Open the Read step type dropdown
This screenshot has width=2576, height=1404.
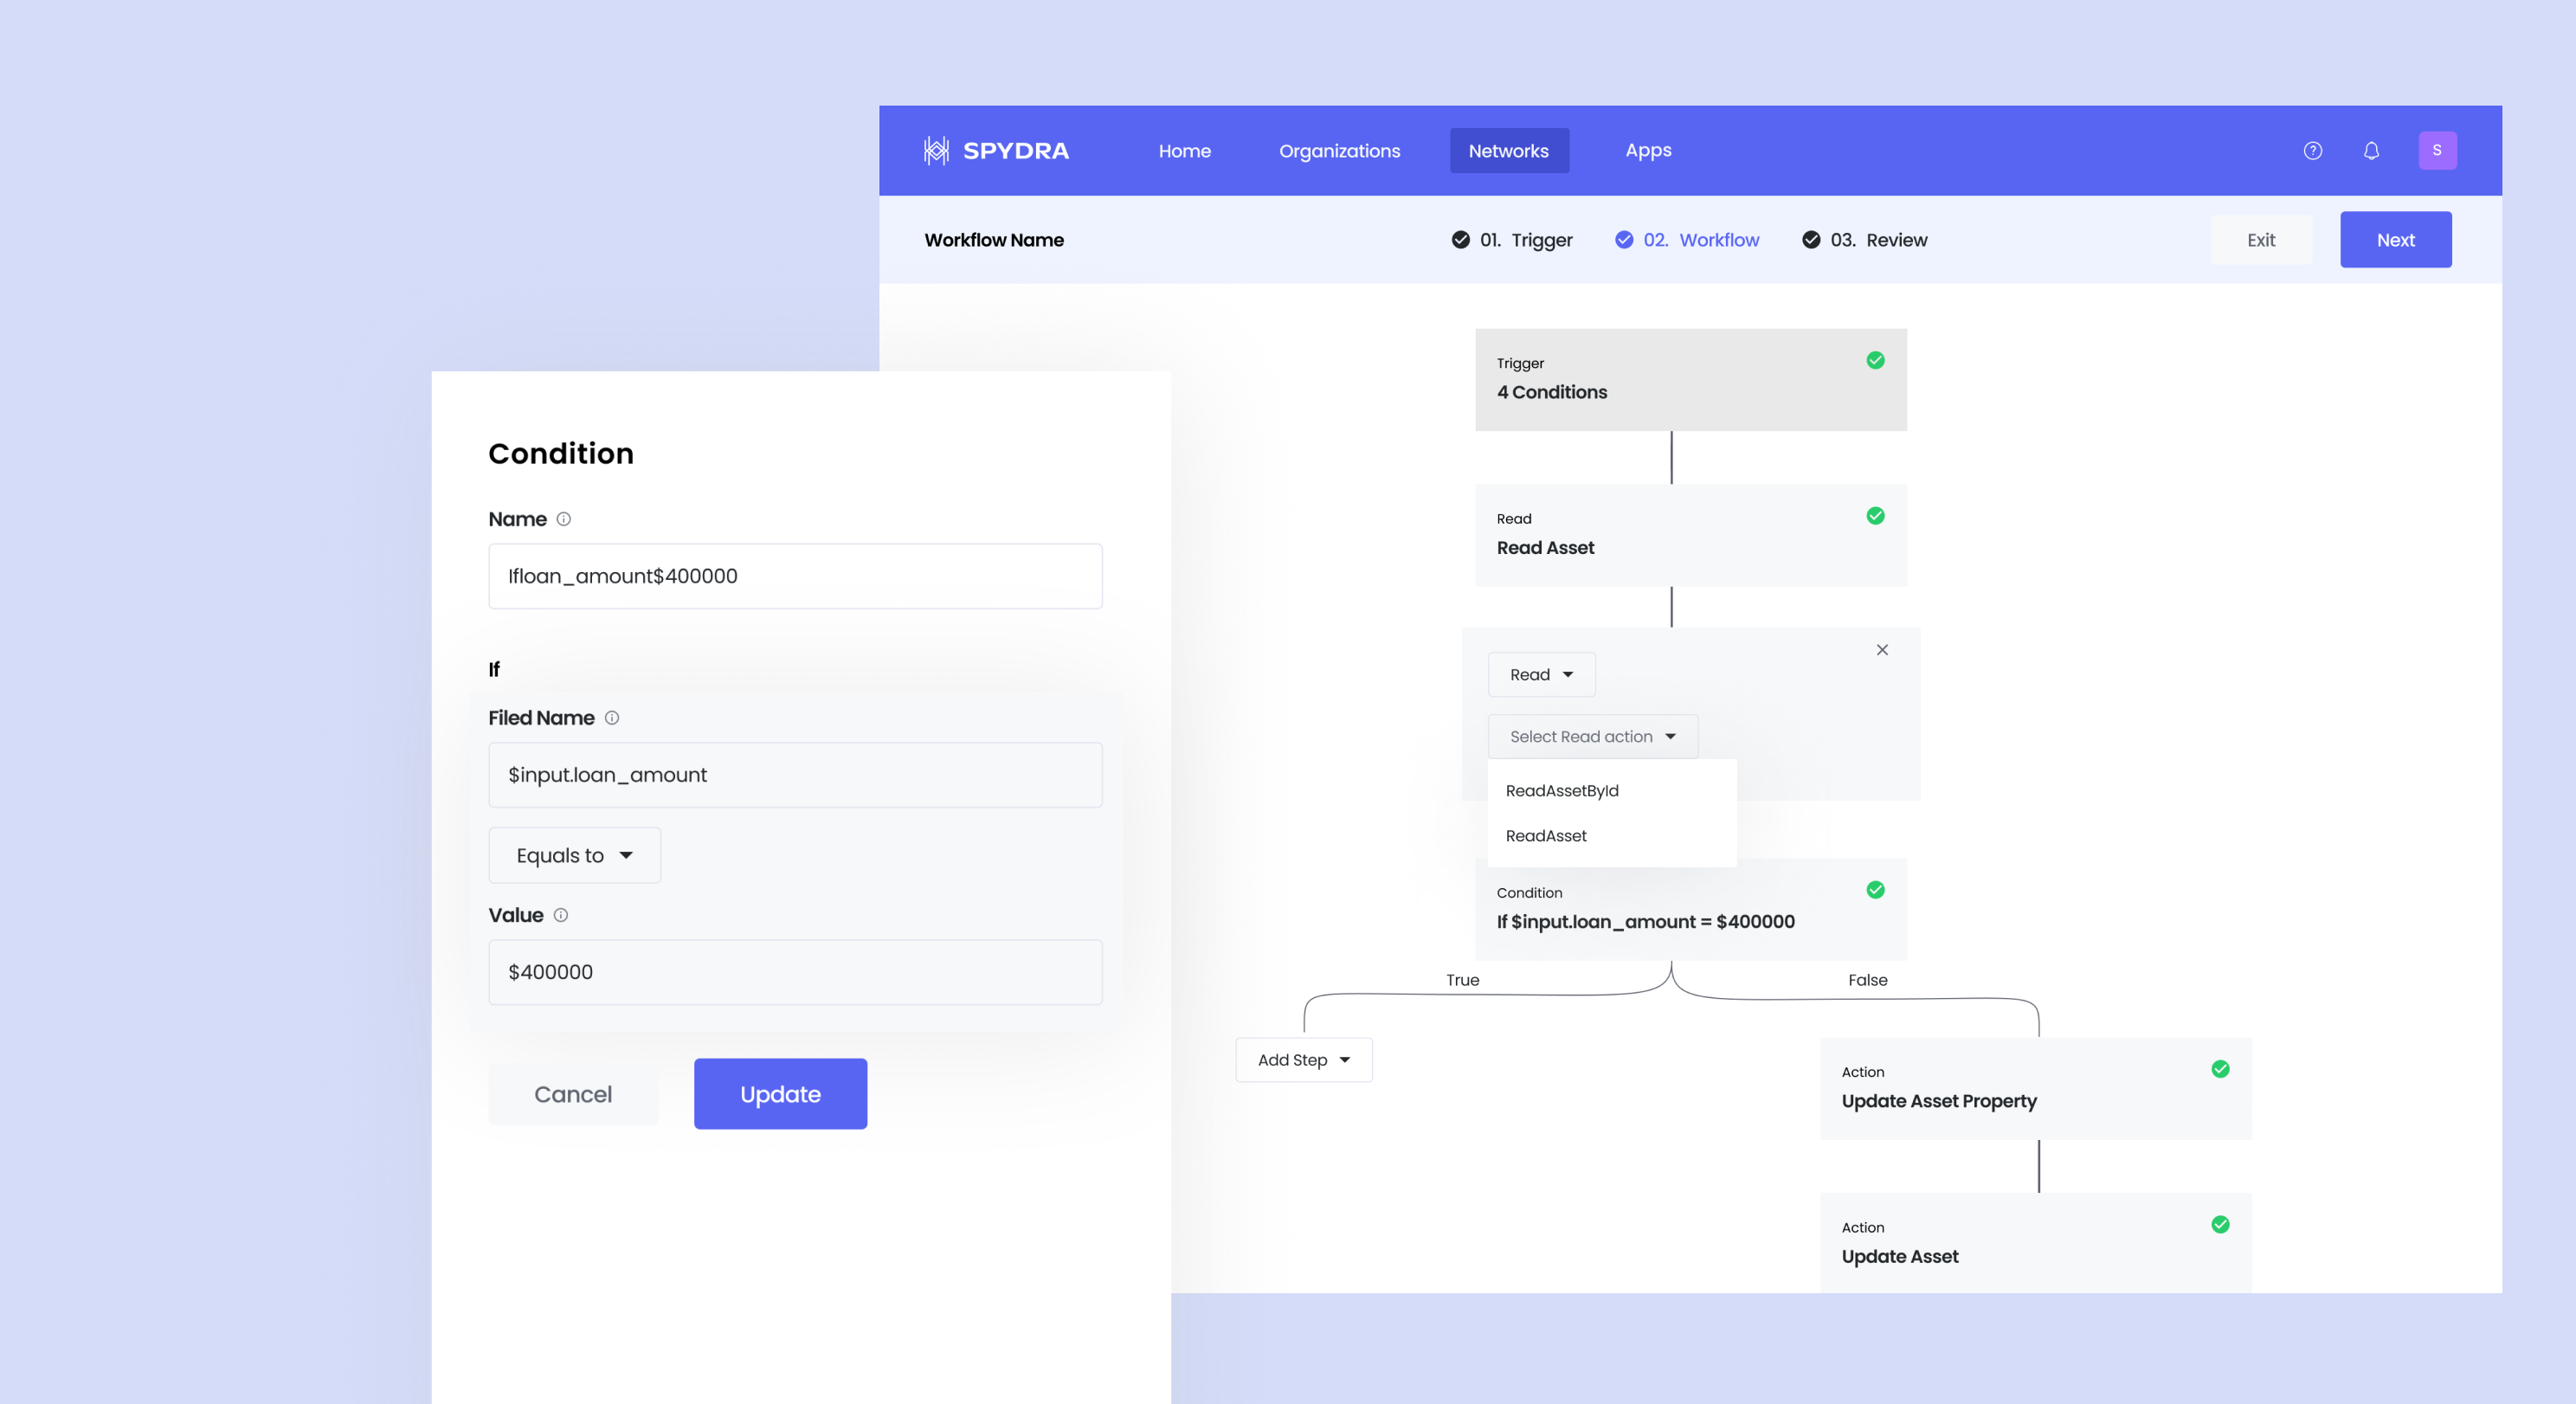pyautogui.click(x=1541, y=674)
